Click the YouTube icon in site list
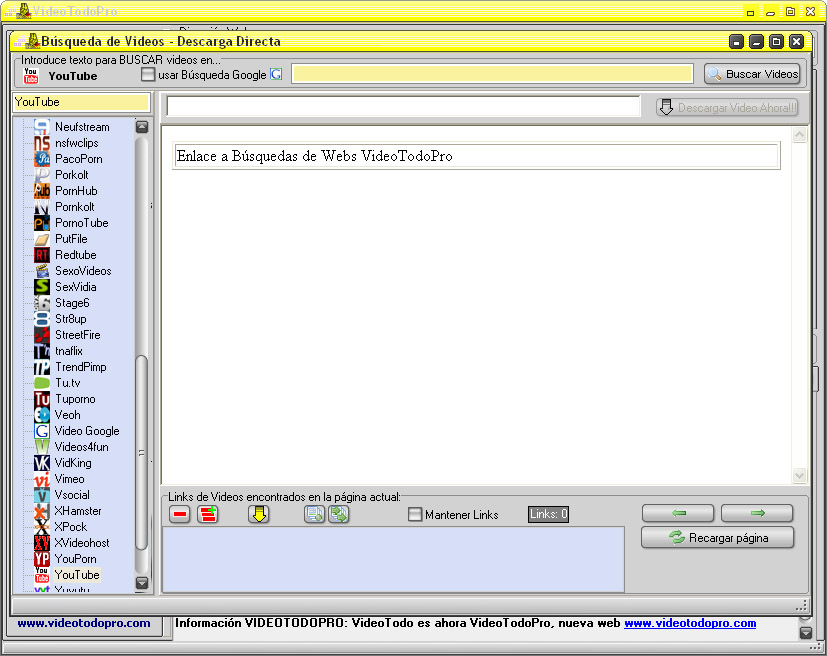The height and width of the screenshot is (656, 827). (x=42, y=575)
